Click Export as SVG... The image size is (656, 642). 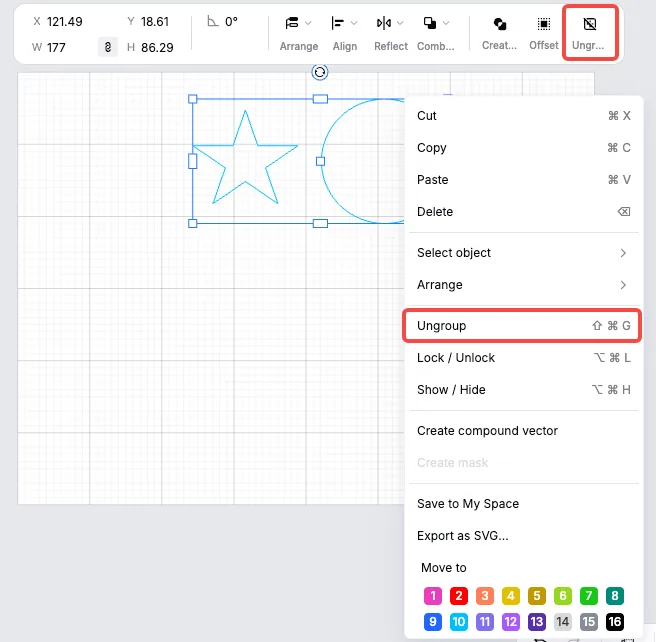(x=462, y=536)
